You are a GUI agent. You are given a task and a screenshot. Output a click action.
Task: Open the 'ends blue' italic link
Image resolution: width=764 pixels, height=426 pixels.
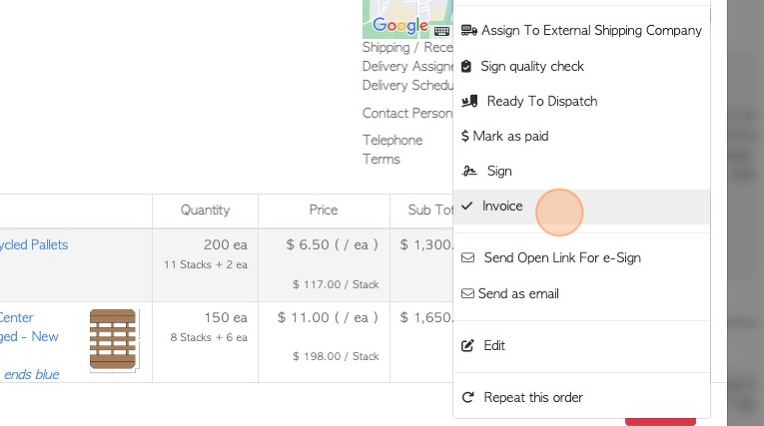31,374
